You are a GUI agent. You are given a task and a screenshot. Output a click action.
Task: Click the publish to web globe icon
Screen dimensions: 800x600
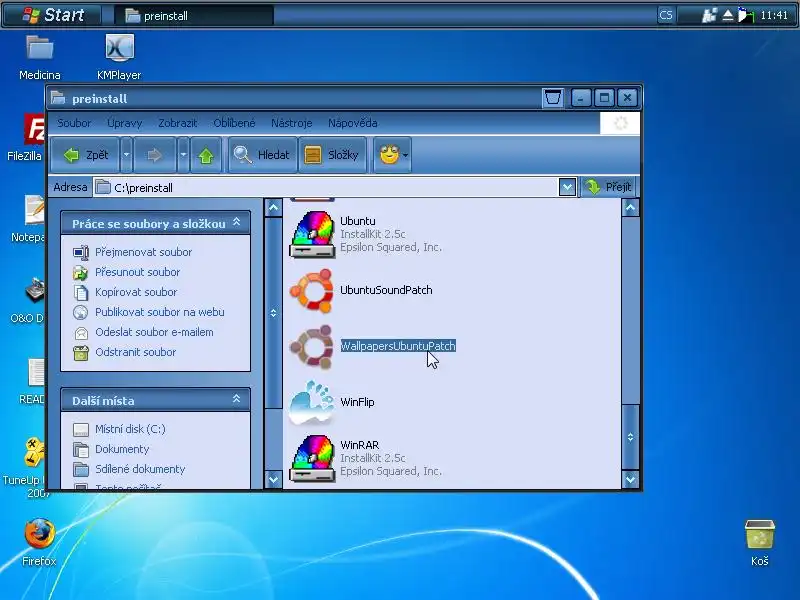coord(81,312)
